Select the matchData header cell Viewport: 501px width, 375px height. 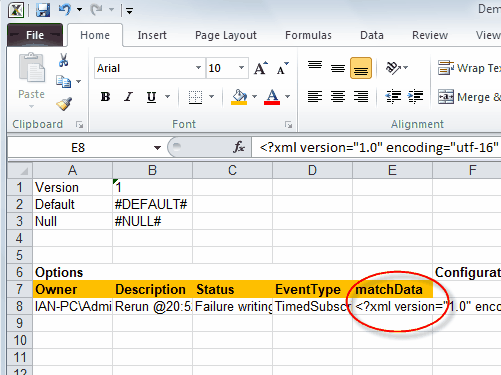click(x=392, y=289)
